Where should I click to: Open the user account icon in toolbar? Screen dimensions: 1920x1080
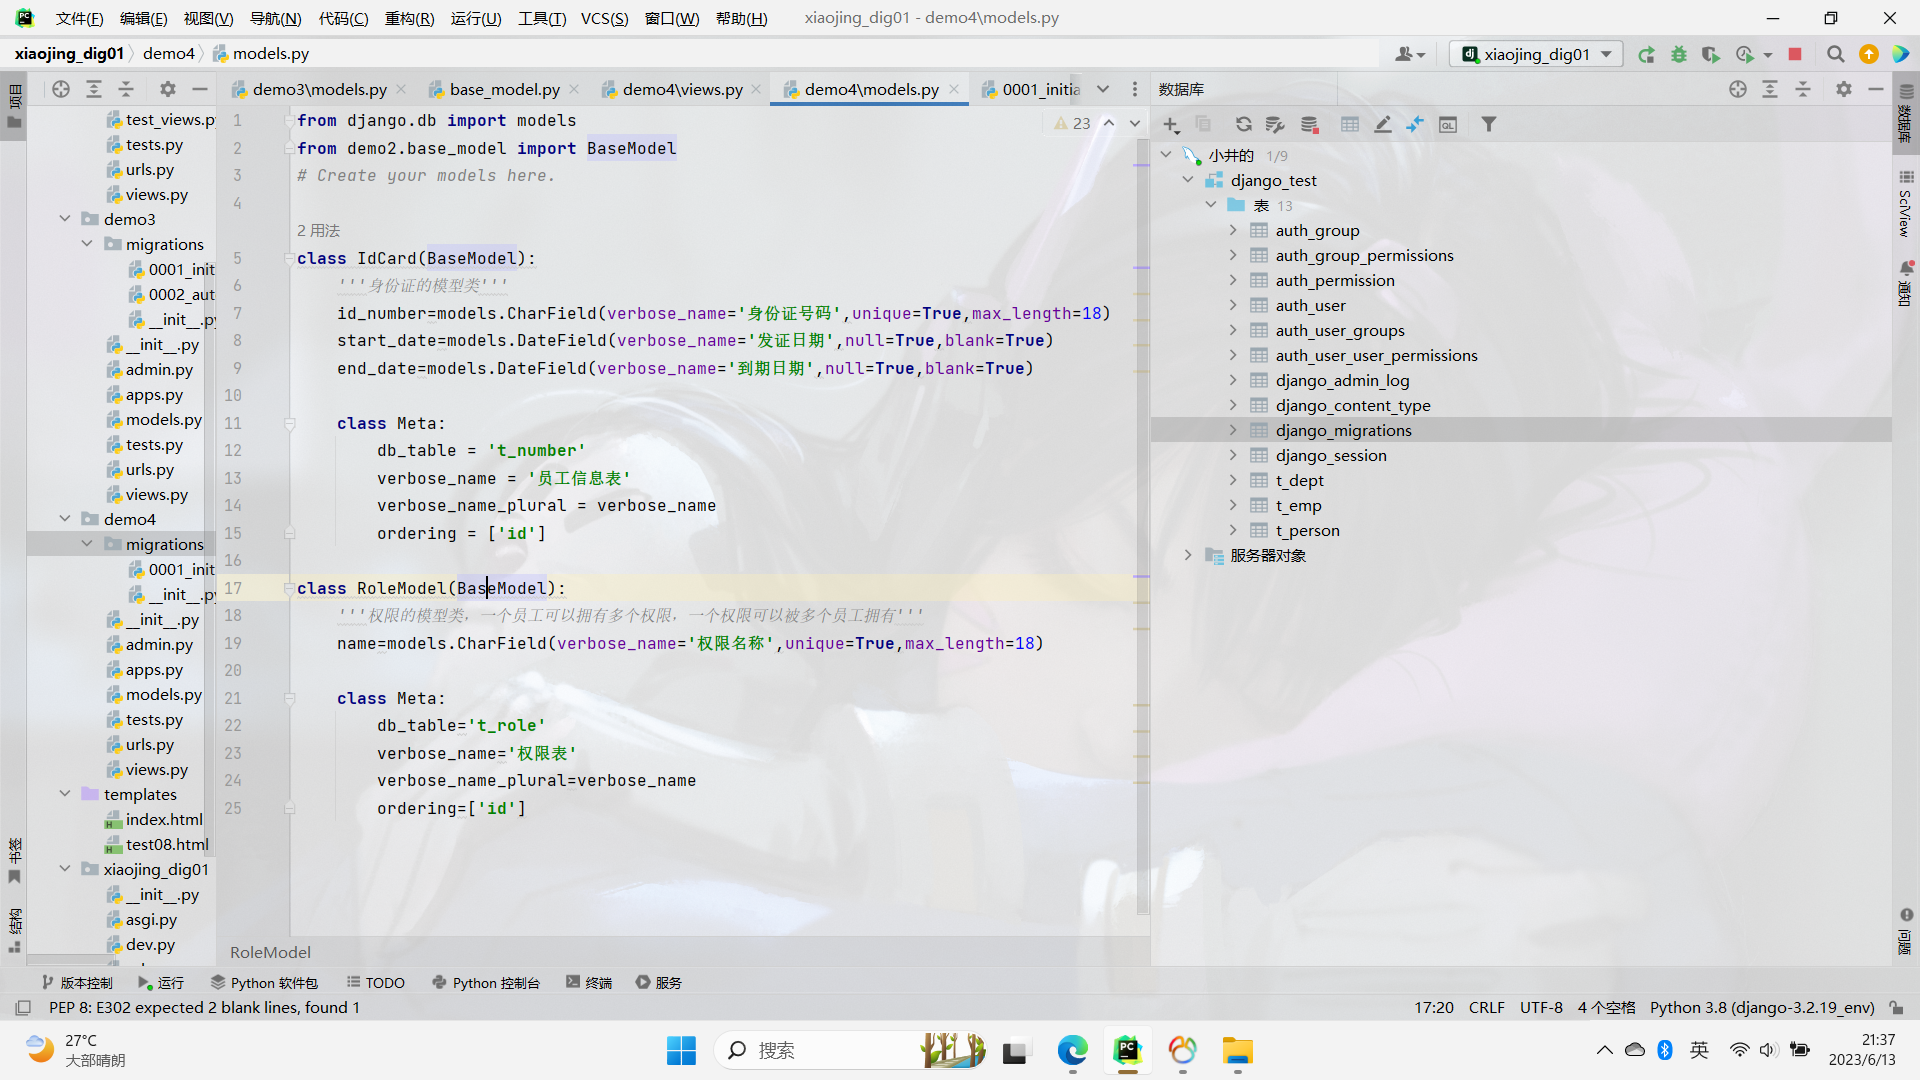[x=1409, y=54]
